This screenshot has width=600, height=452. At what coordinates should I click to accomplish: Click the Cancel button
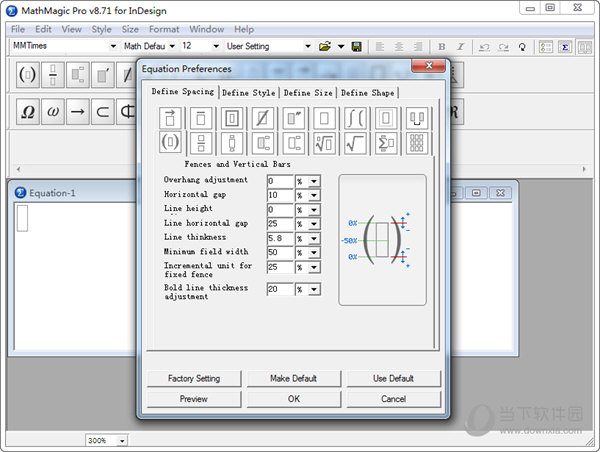(393, 399)
